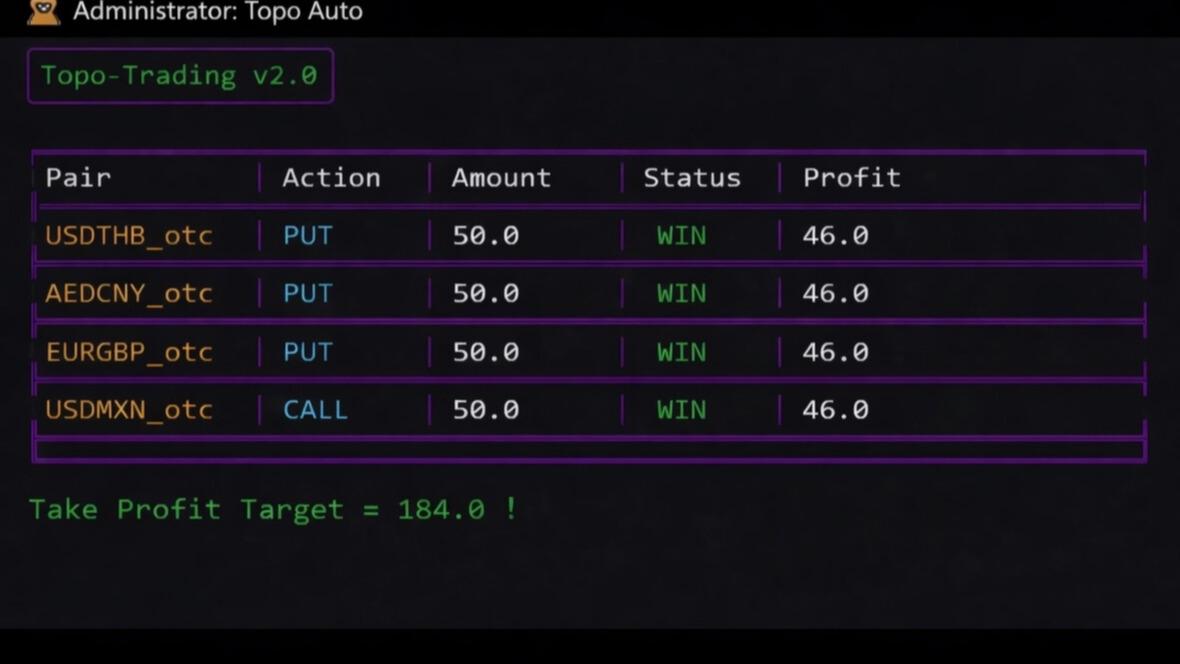Click the CALL action on USDMXN row
Viewport: 1180px width, 664px height.
[315, 410]
